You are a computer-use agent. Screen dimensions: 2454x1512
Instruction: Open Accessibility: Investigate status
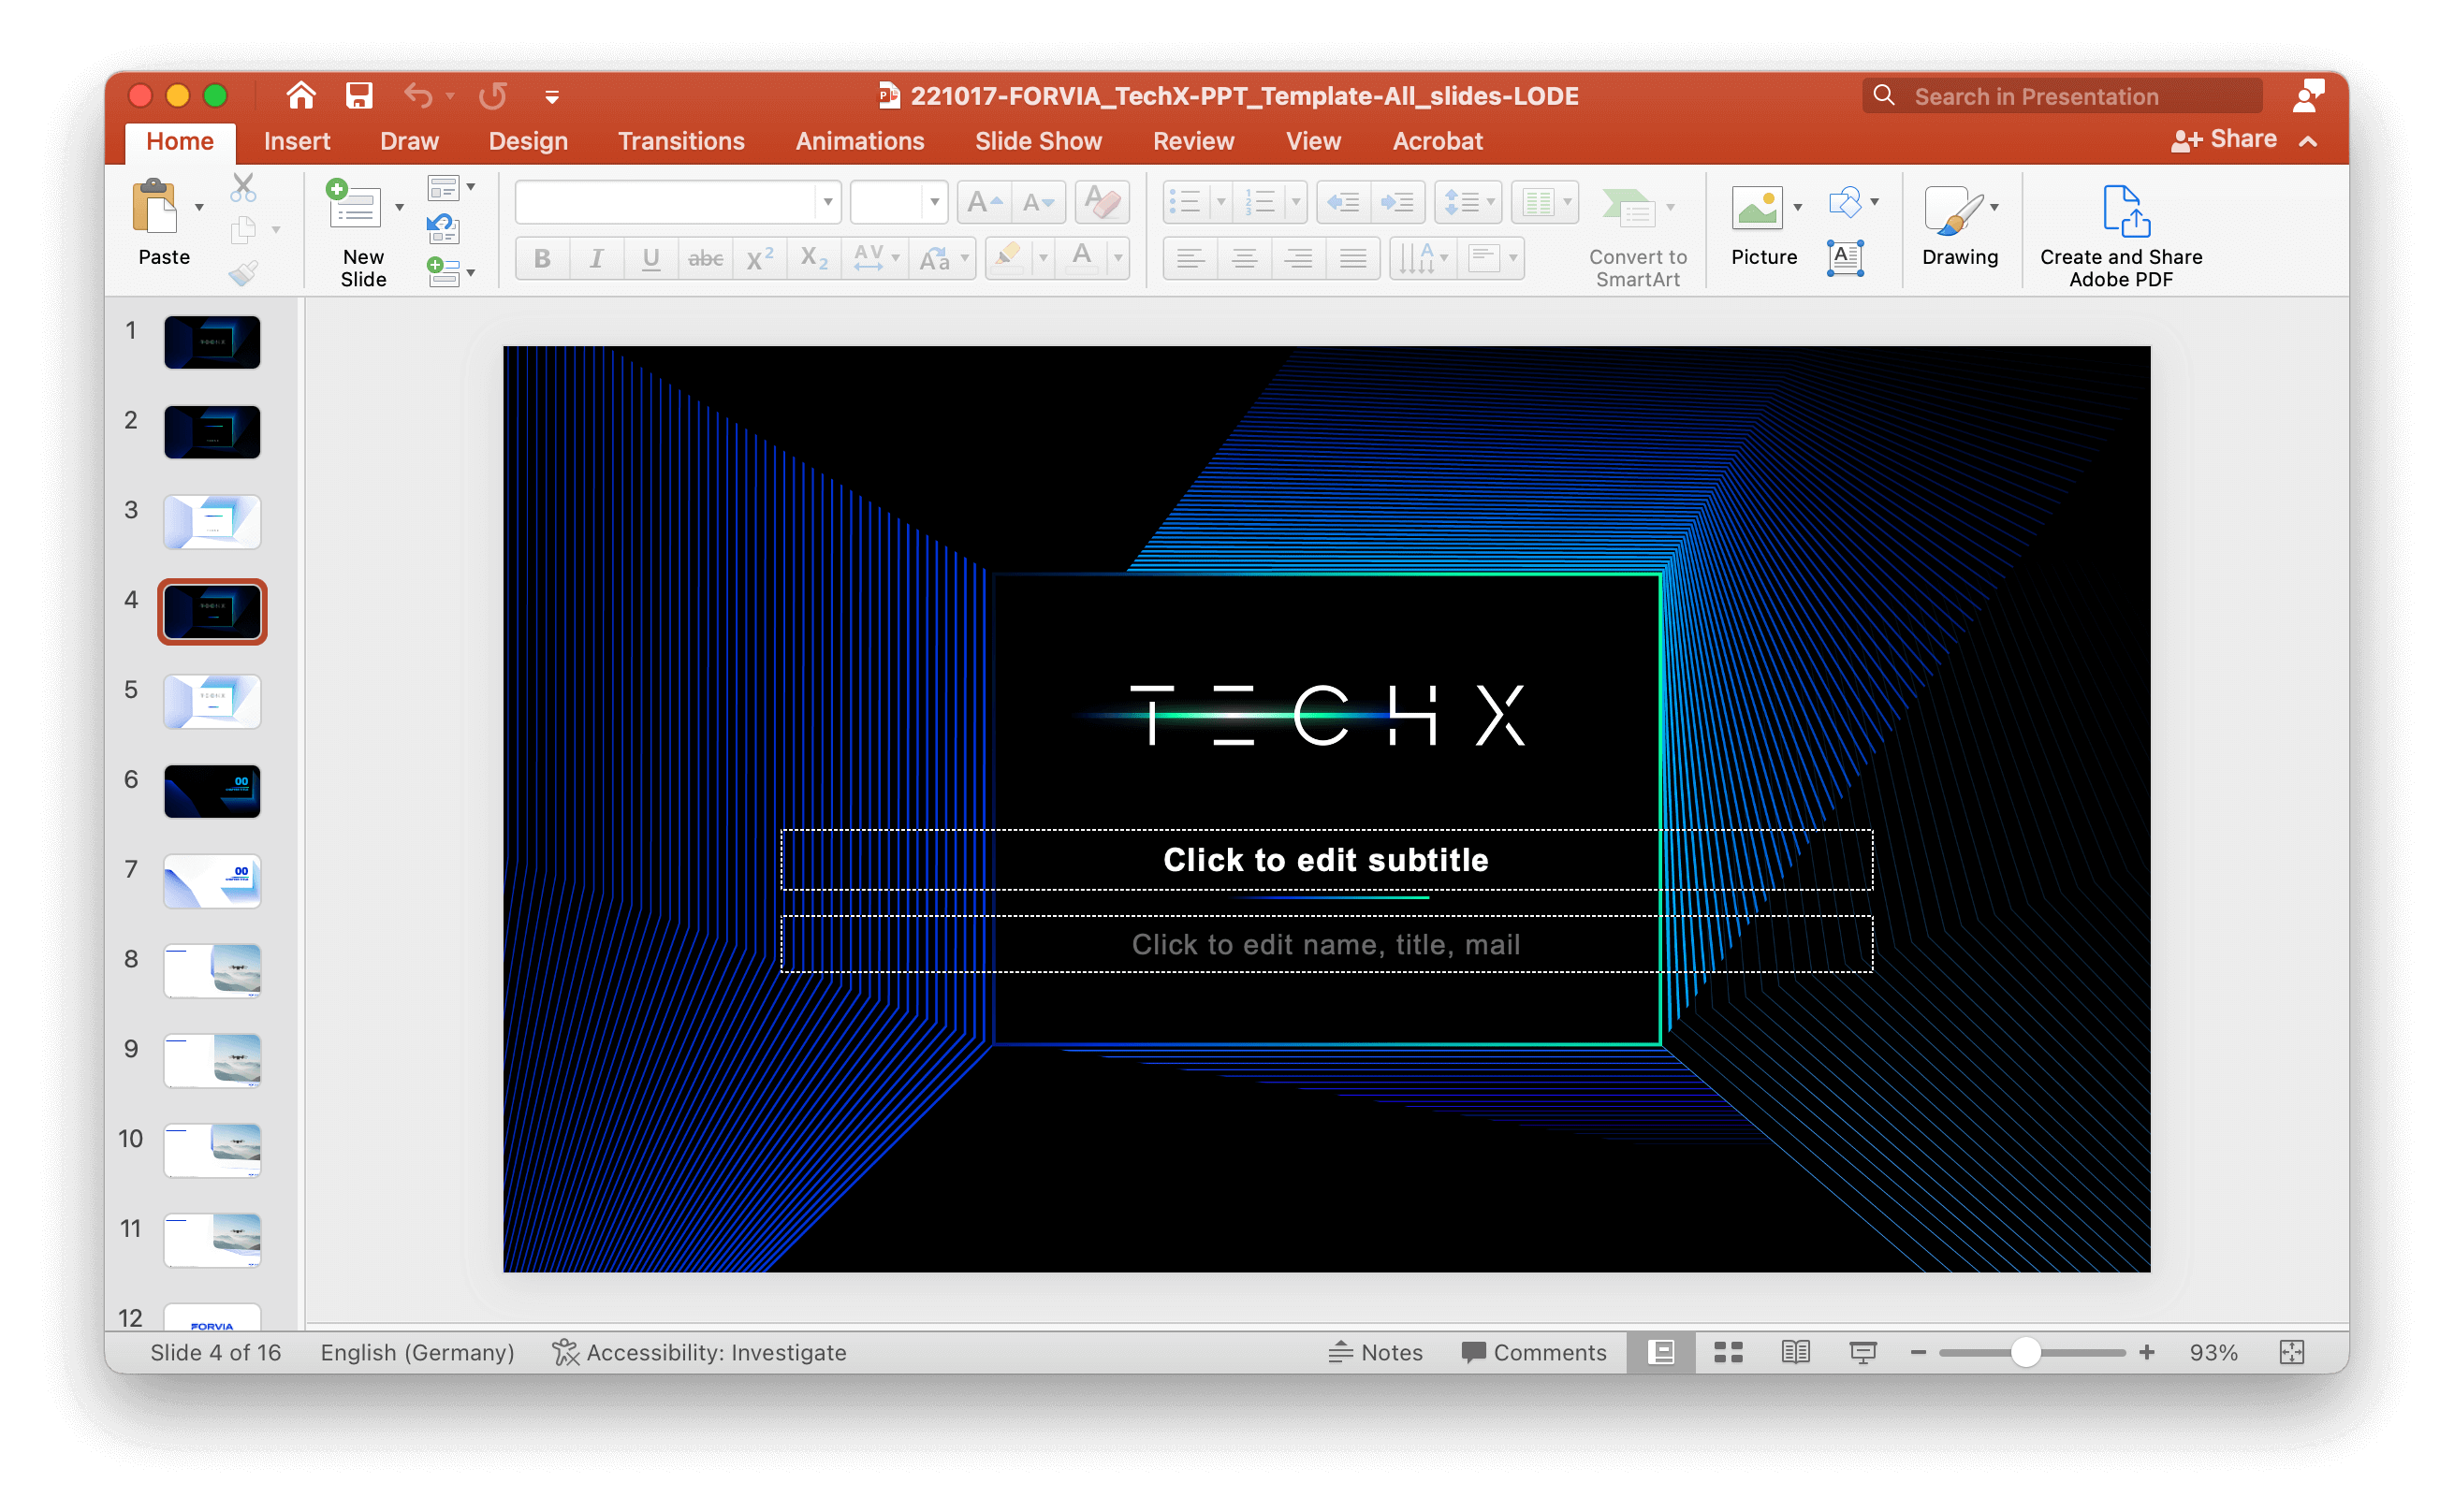click(x=699, y=1352)
